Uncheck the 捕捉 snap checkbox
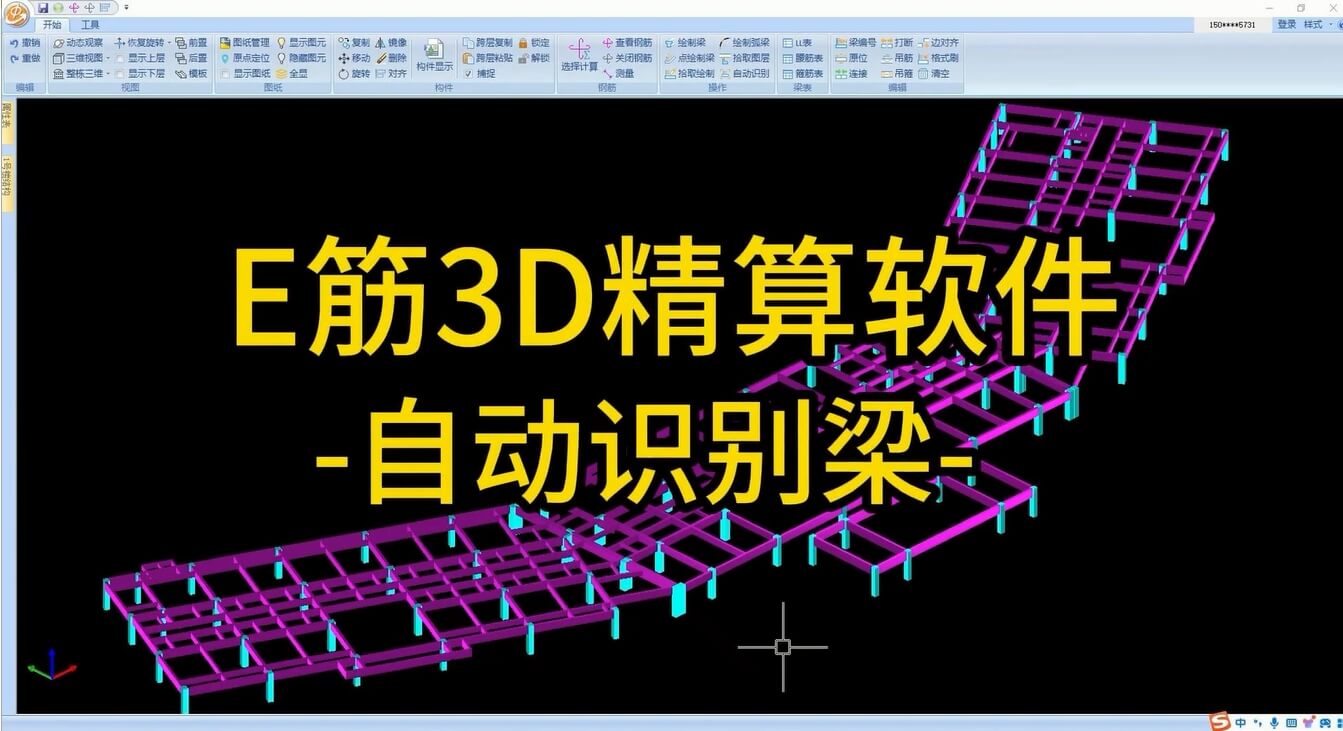1343x731 pixels. [x=468, y=73]
